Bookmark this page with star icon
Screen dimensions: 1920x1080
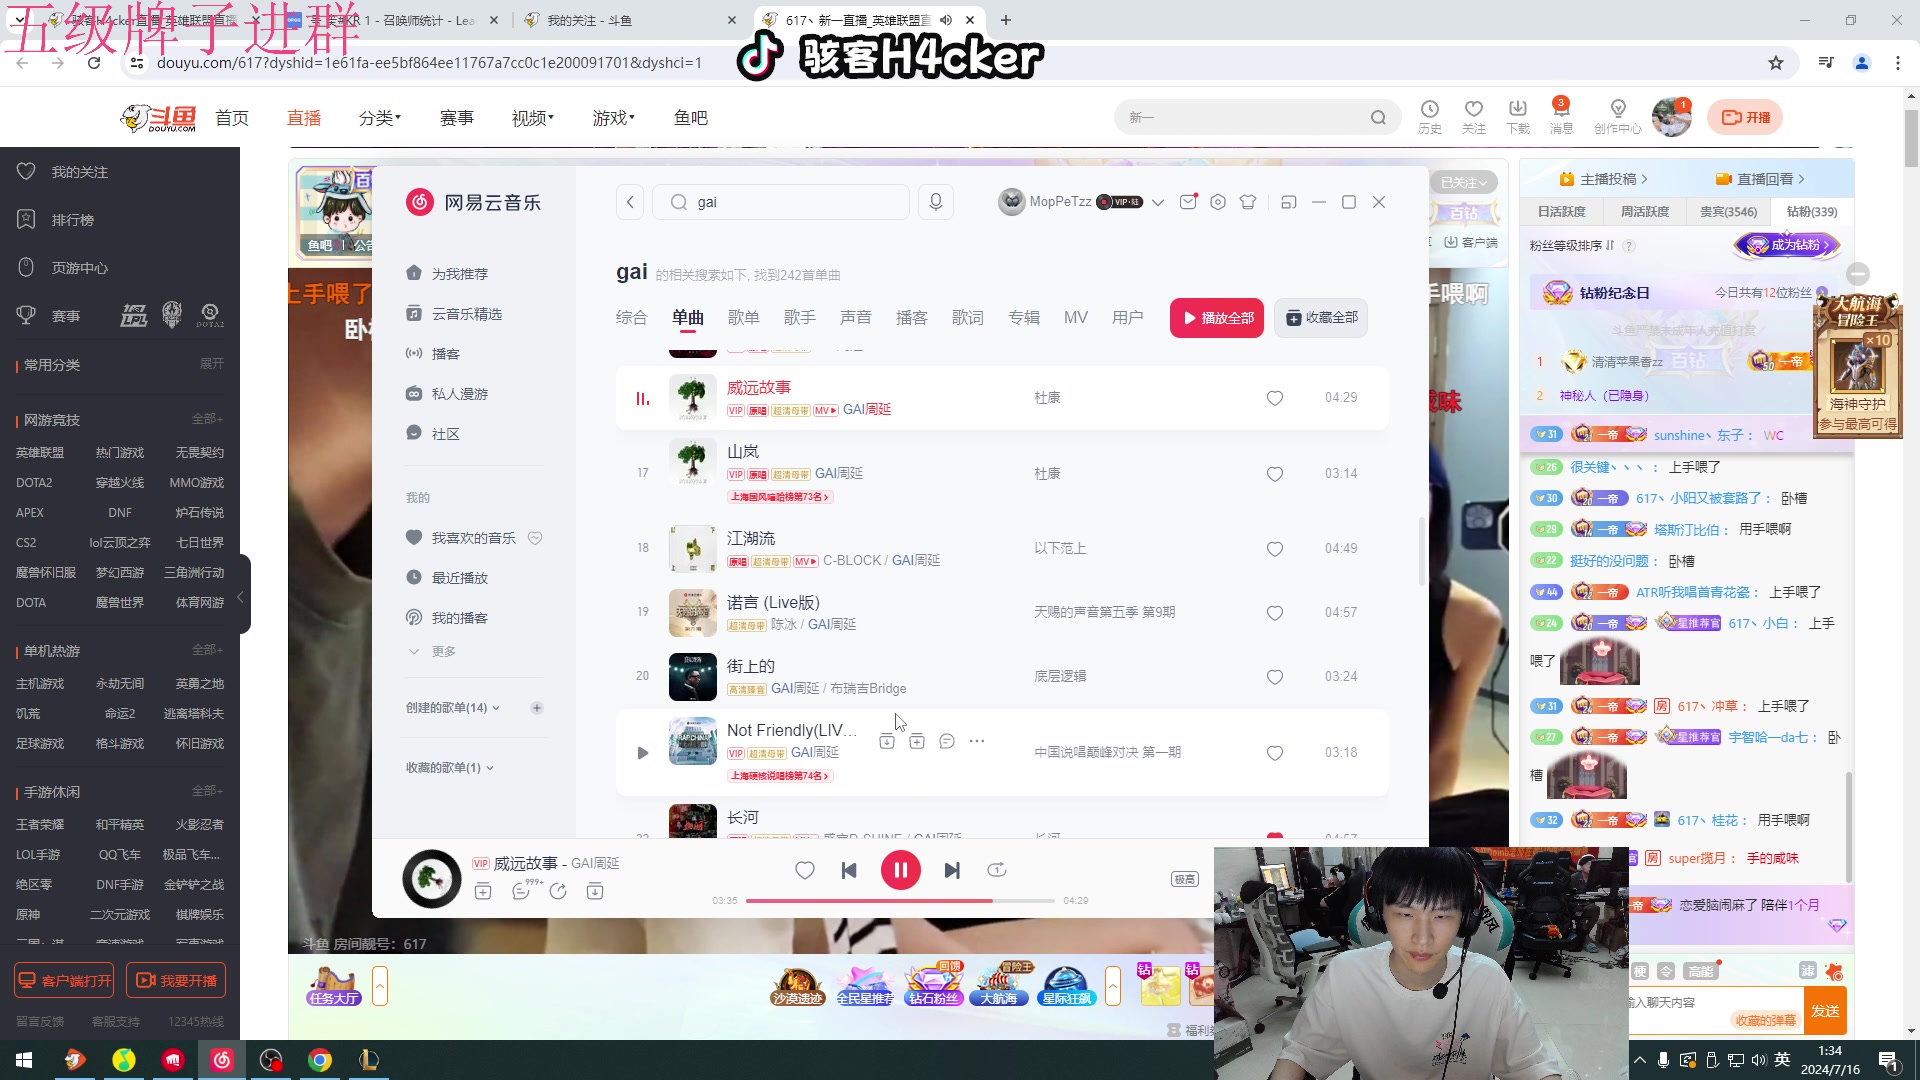1776,63
